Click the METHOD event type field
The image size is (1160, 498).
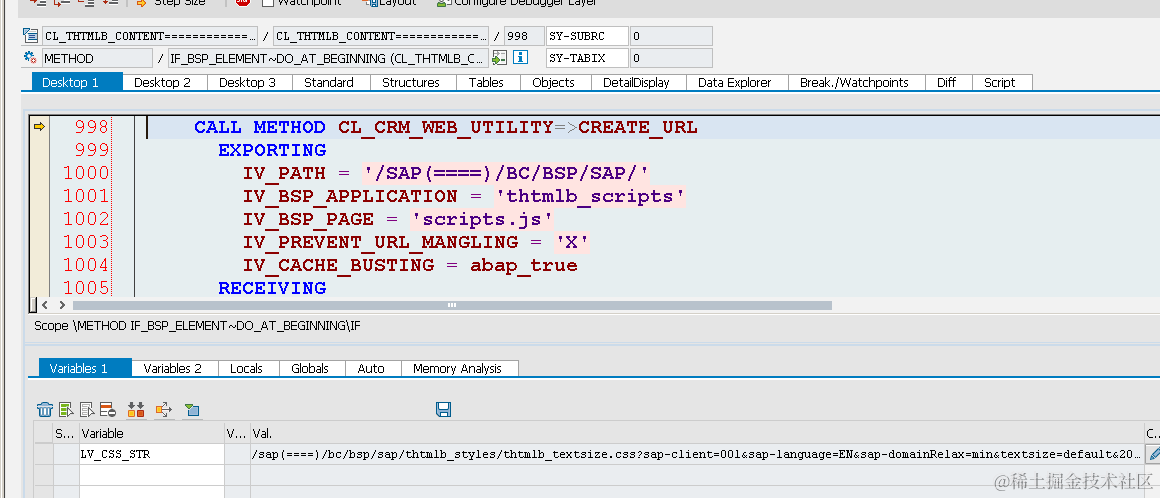(97, 58)
